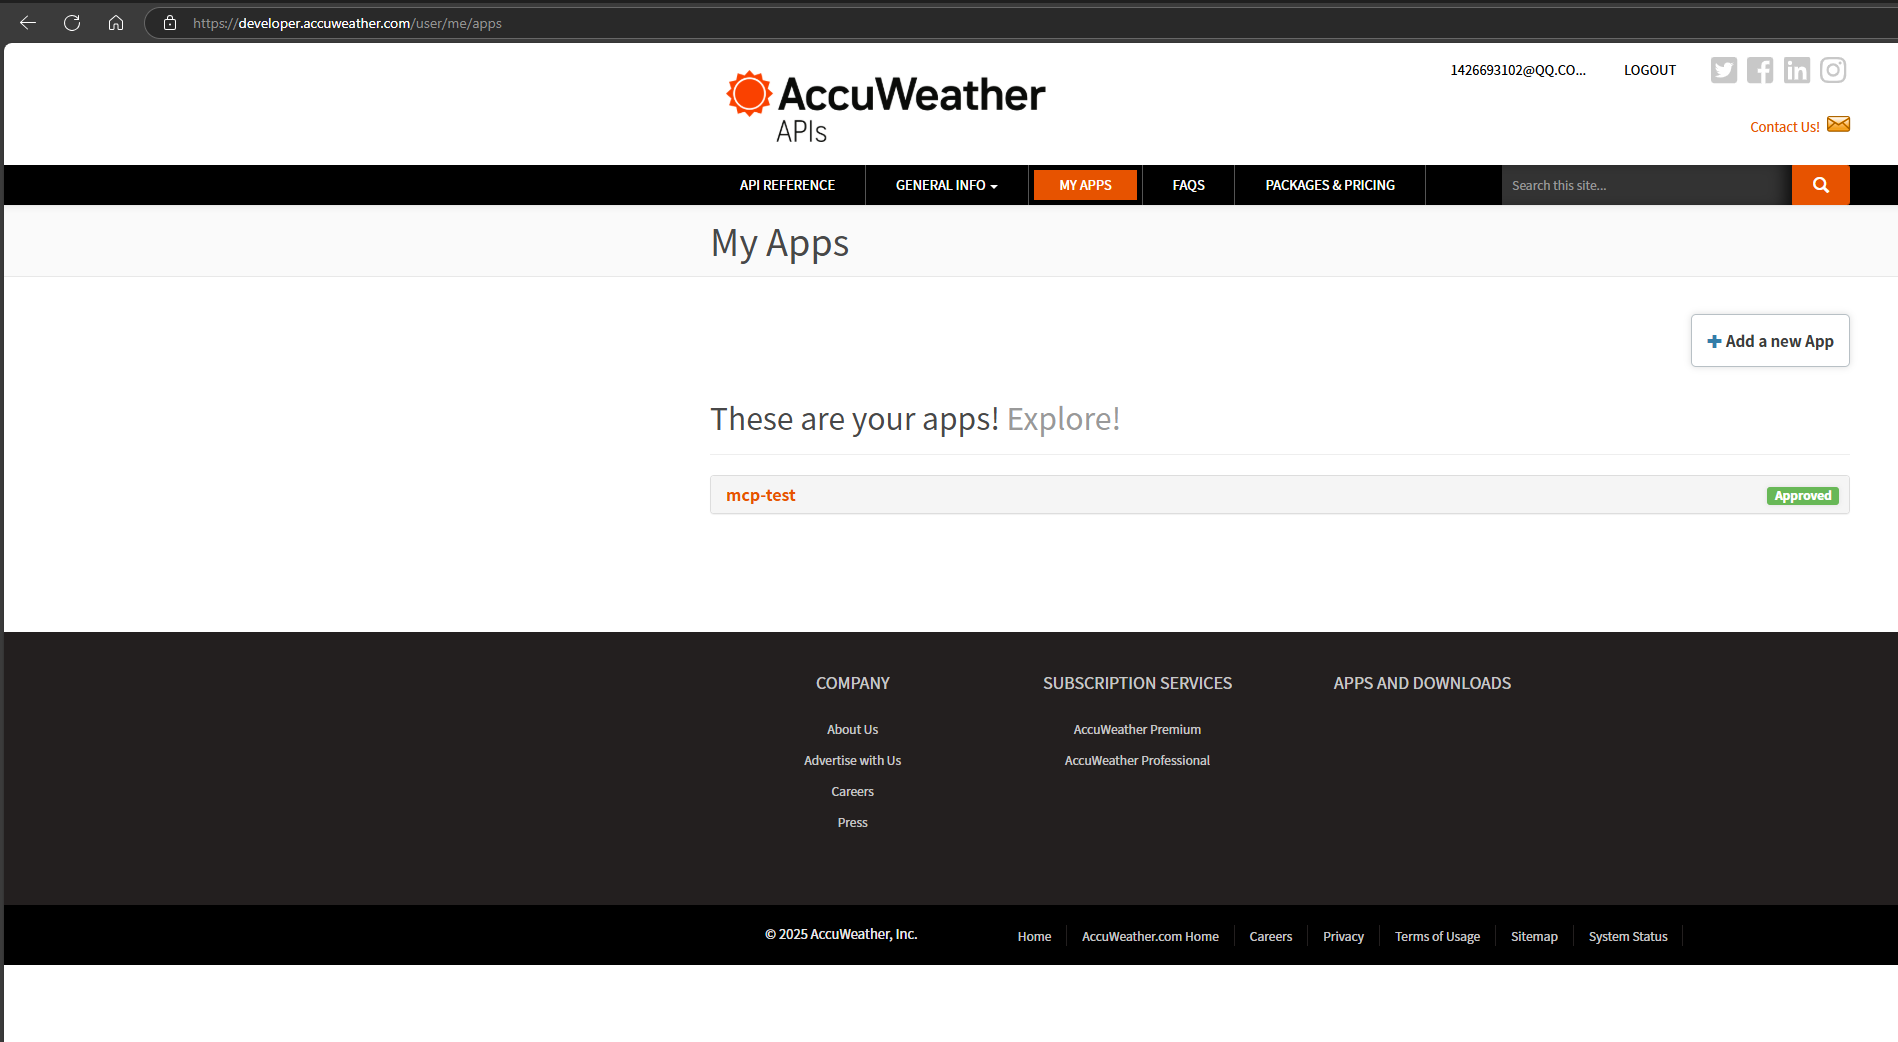Viewport: 1898px width, 1042px height.
Task: Click the AccuWeather APIs logo
Action: click(x=885, y=107)
